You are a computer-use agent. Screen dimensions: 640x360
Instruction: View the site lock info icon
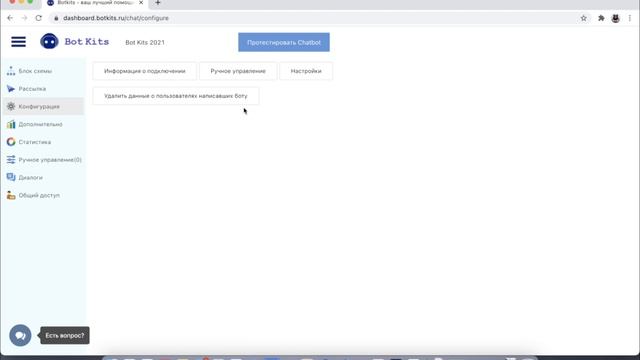click(x=56, y=18)
